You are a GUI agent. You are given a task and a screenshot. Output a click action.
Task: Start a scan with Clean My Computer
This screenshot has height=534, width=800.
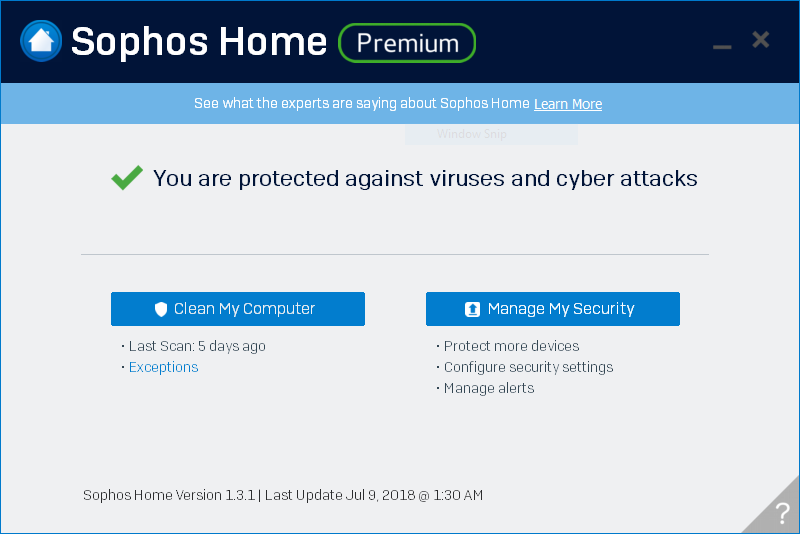tap(238, 309)
